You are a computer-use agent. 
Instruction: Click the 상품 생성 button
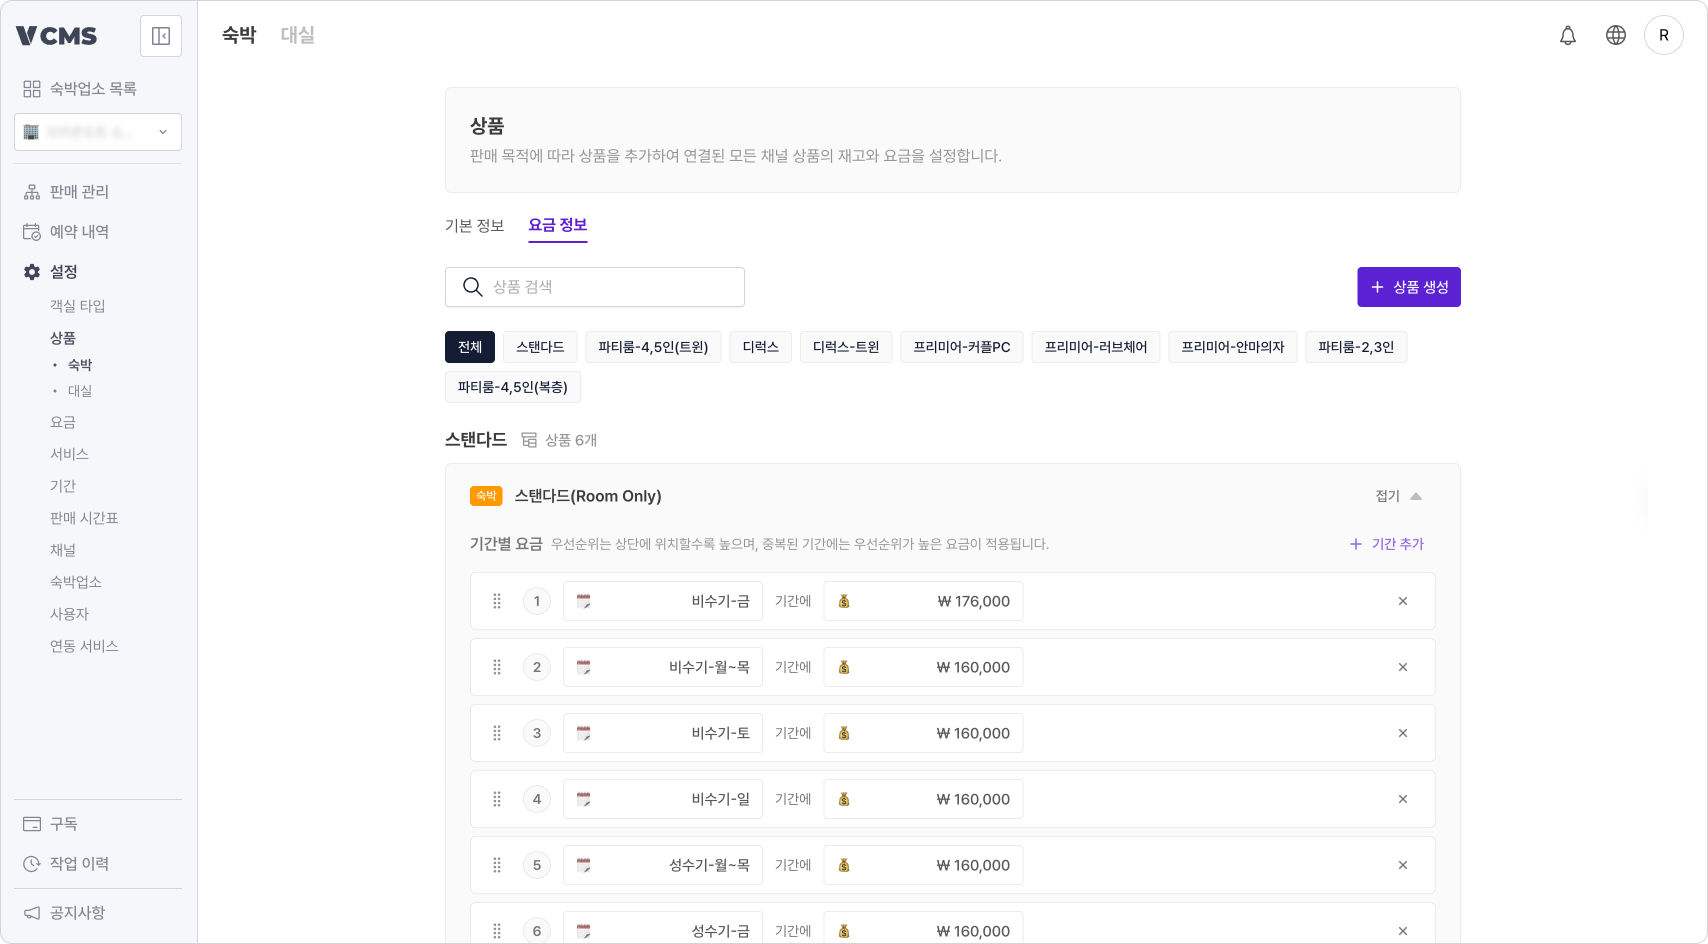tap(1409, 287)
